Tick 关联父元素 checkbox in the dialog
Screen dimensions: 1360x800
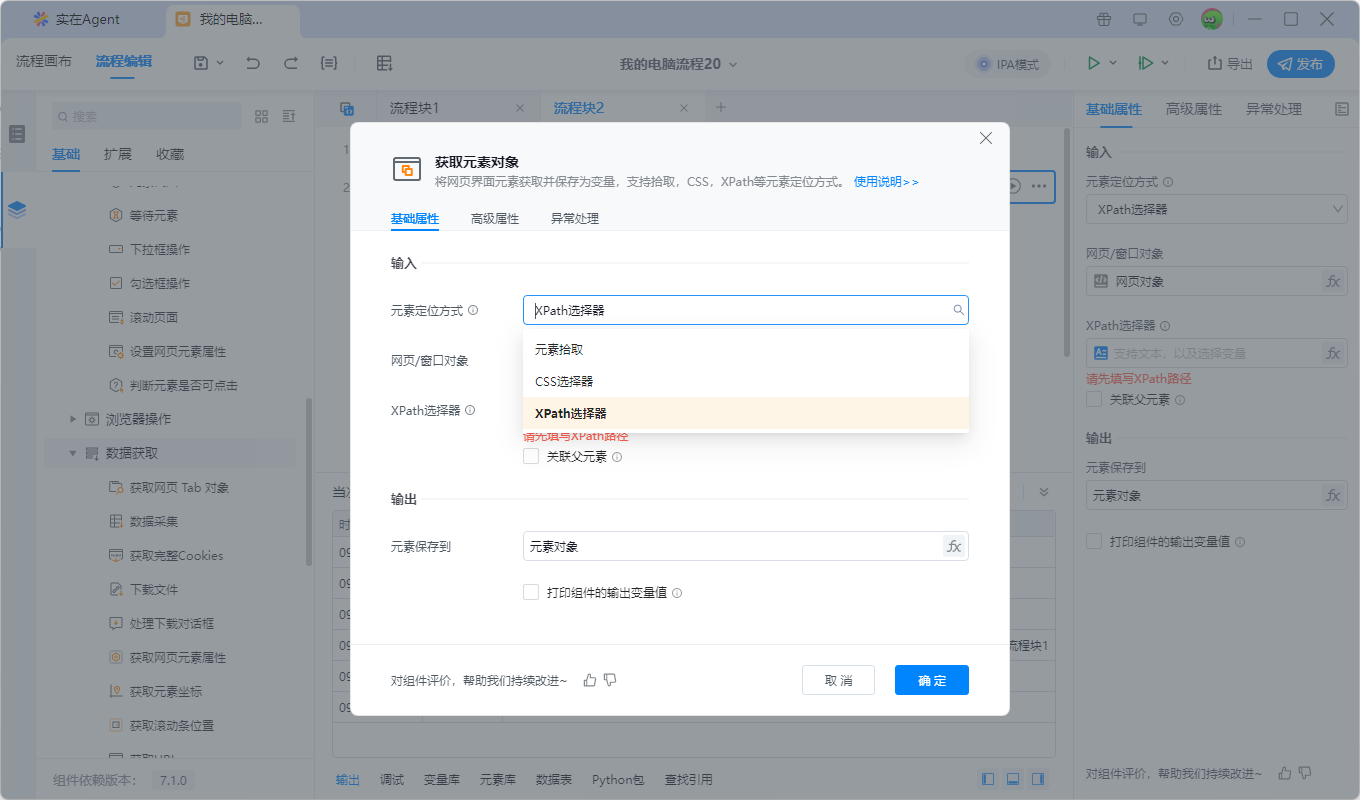(531, 456)
